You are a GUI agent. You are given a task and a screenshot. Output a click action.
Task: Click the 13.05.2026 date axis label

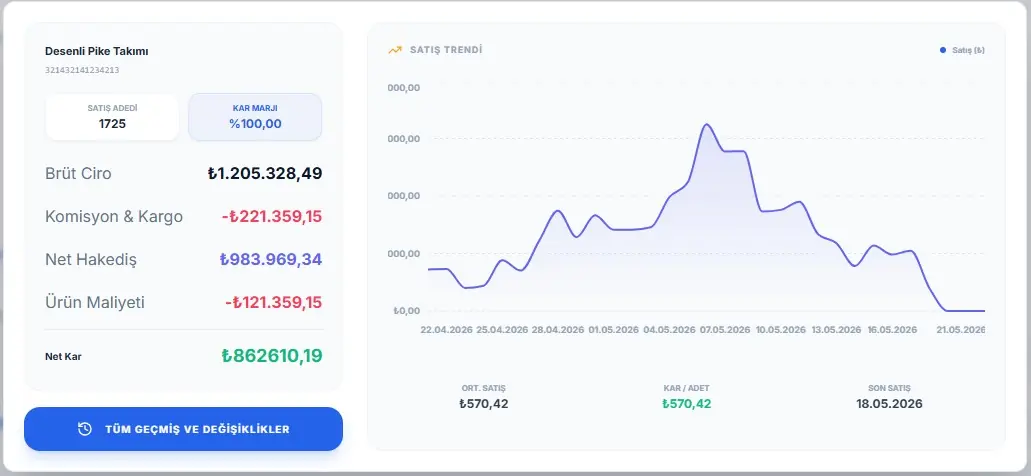(x=836, y=330)
